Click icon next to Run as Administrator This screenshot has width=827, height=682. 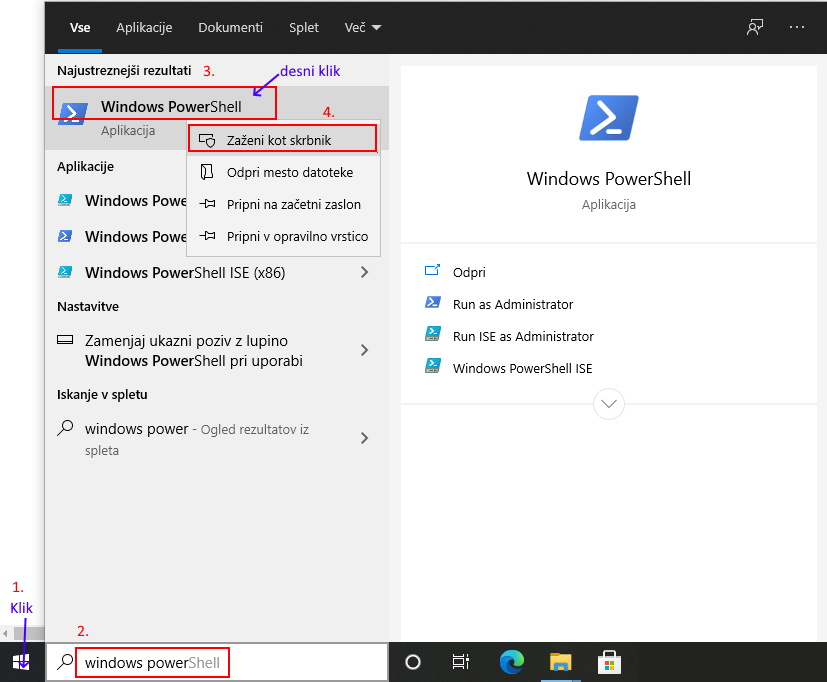(432, 302)
